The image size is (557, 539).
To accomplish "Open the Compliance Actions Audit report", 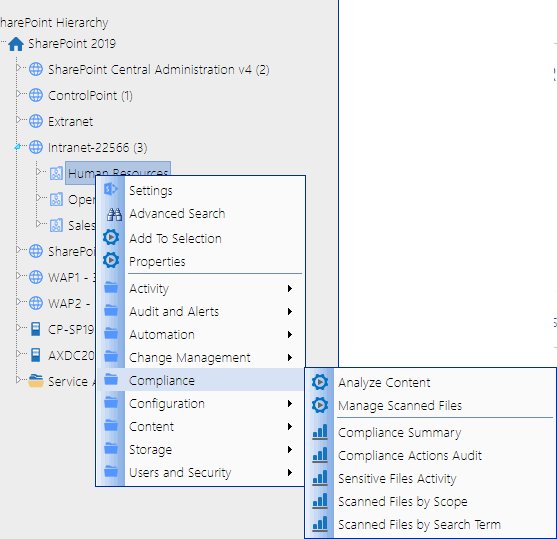I will (x=431, y=456).
